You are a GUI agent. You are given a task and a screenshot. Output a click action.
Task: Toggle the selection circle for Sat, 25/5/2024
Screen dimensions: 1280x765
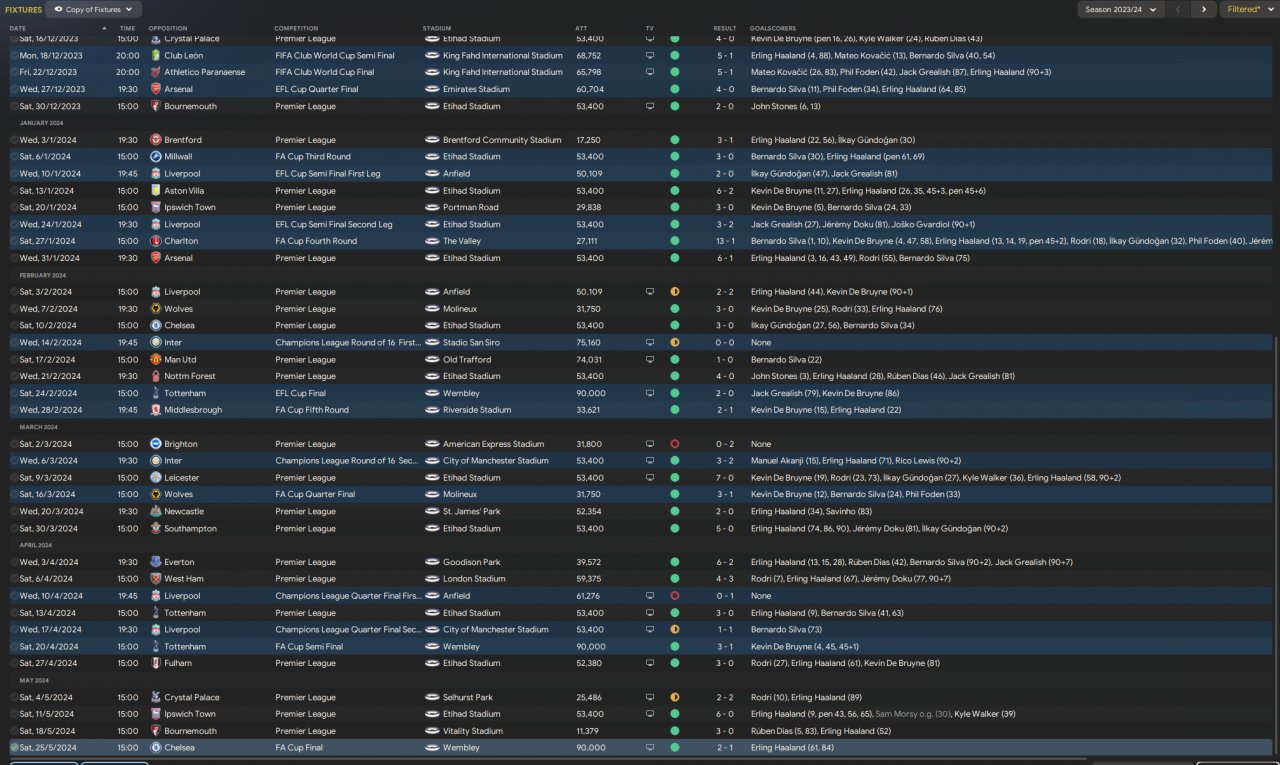pos(14,748)
